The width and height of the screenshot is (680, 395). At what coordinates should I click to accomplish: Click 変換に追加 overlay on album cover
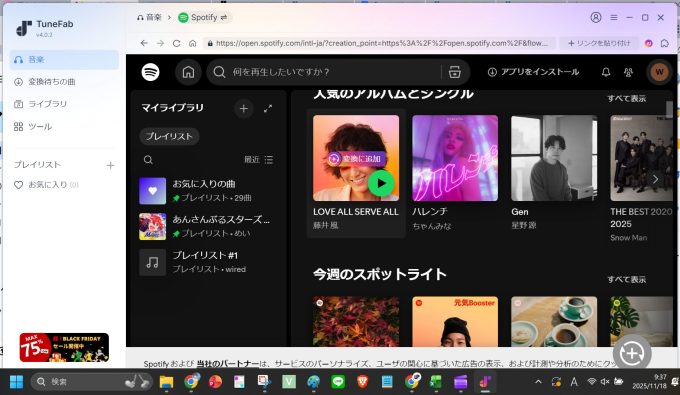pyautogui.click(x=356, y=159)
